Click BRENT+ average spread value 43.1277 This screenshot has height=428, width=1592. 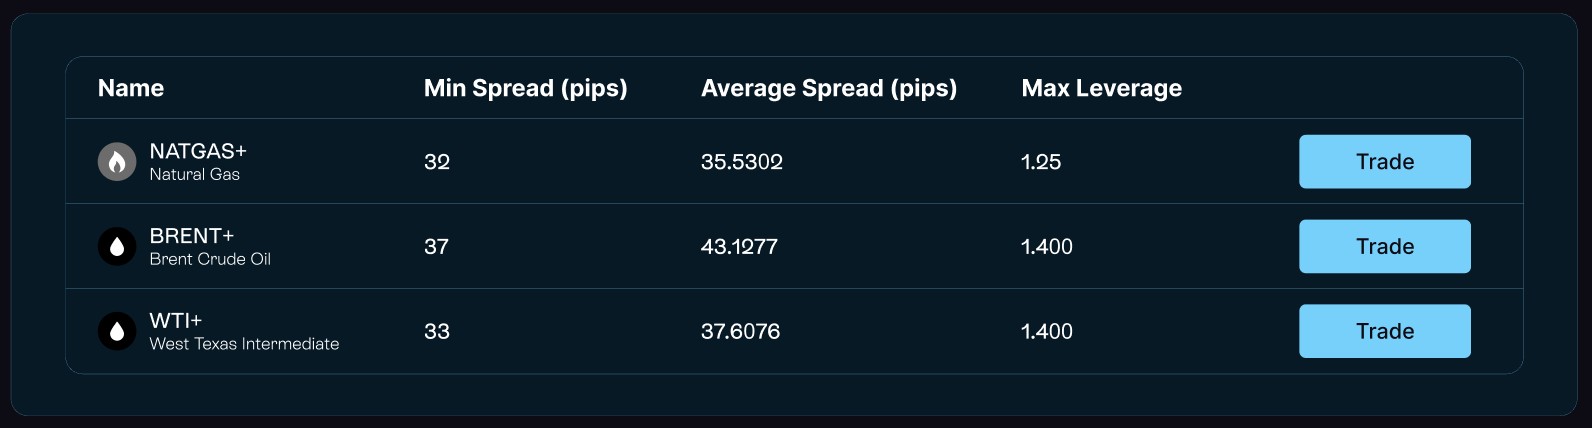(x=739, y=247)
